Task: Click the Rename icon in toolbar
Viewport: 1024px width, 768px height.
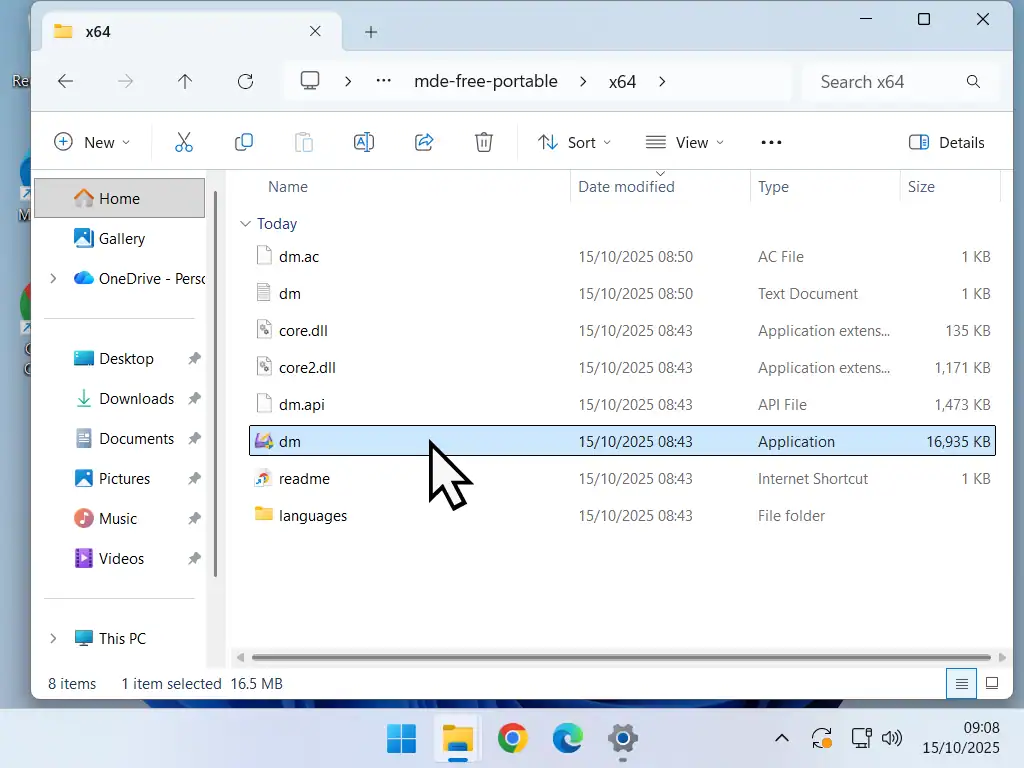Action: (364, 142)
